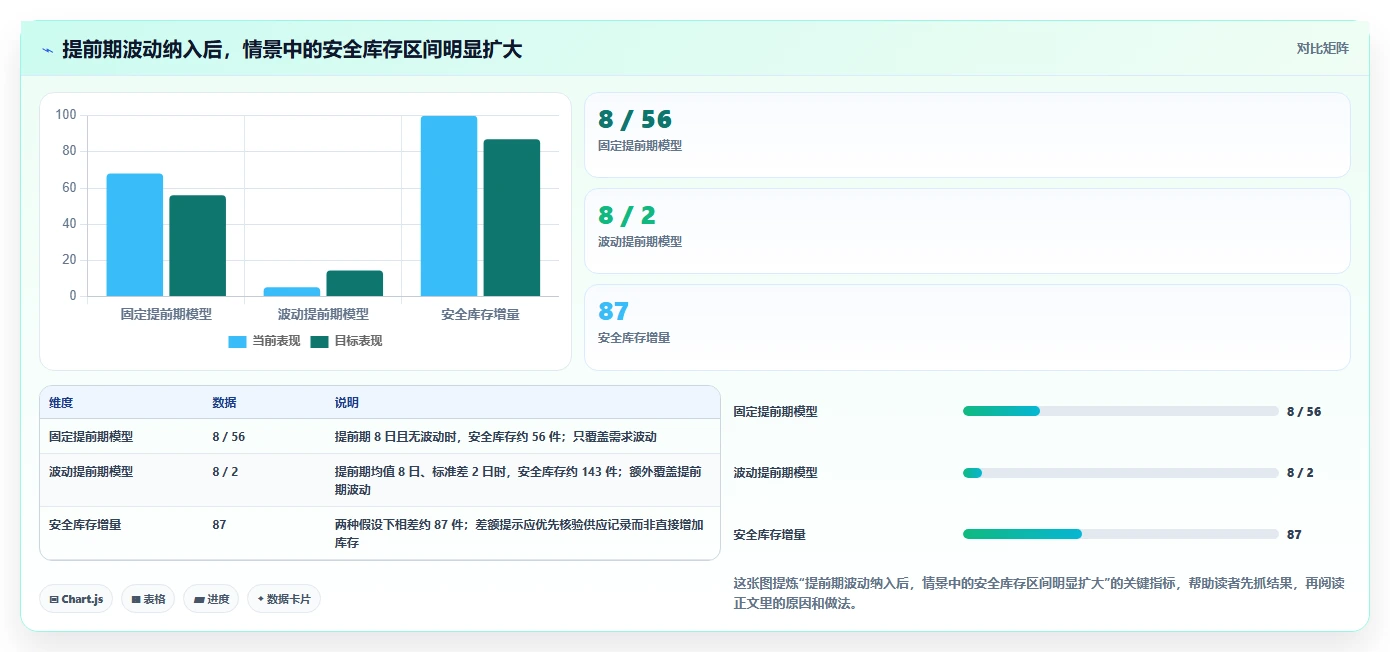Viewport: 1390px width, 652px height.
Task: Click chart axis label 固定提前期模型
Action: coord(166,314)
